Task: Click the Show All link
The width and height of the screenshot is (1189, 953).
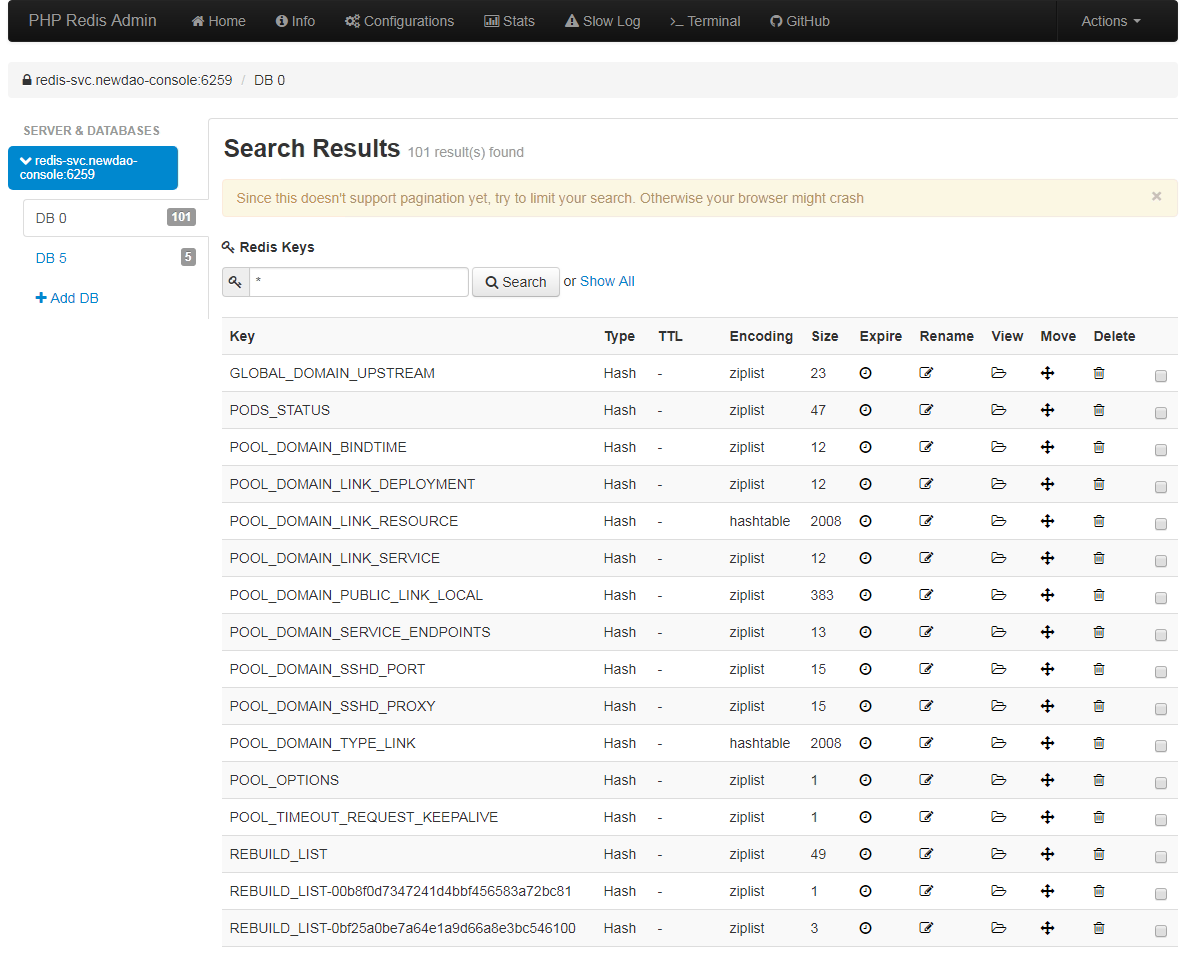Action: point(607,281)
